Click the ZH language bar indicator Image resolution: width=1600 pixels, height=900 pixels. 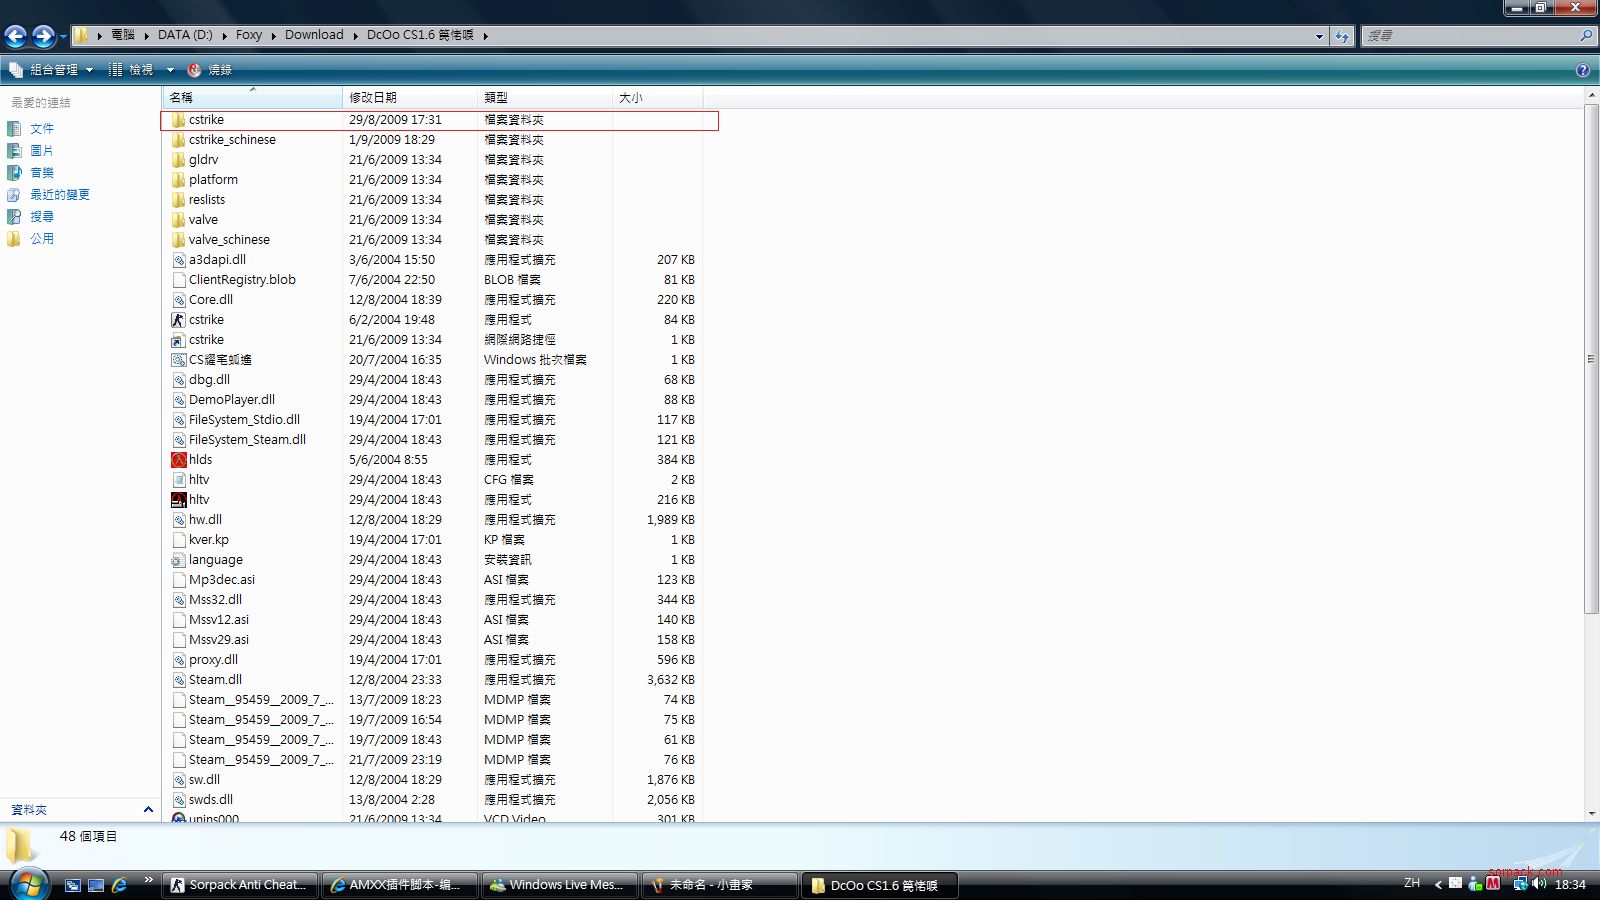tap(1411, 883)
